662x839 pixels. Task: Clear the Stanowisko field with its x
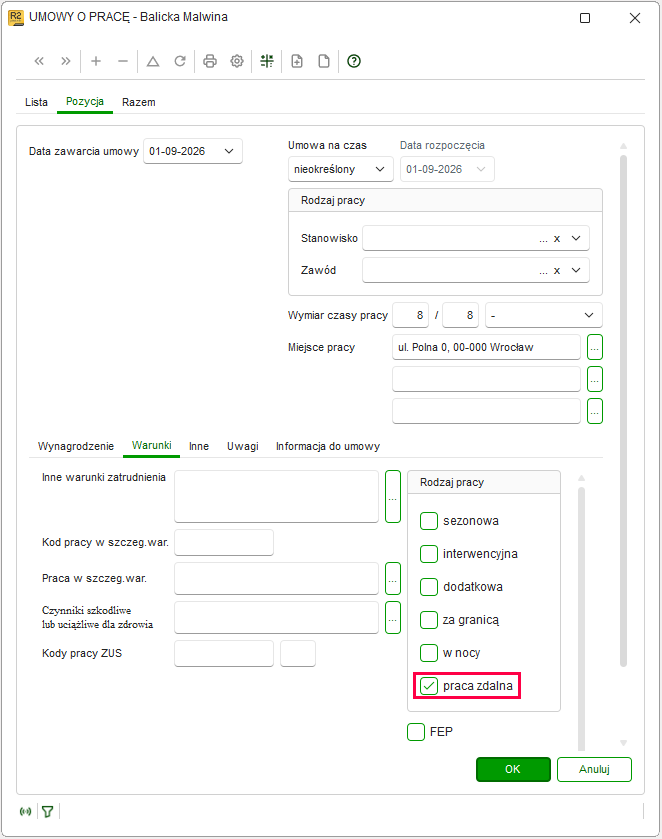(557, 239)
